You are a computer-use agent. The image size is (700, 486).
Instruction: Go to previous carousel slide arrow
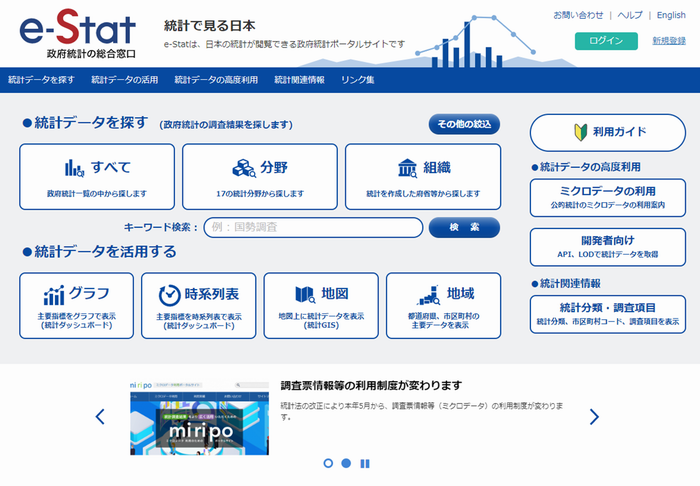[100, 416]
